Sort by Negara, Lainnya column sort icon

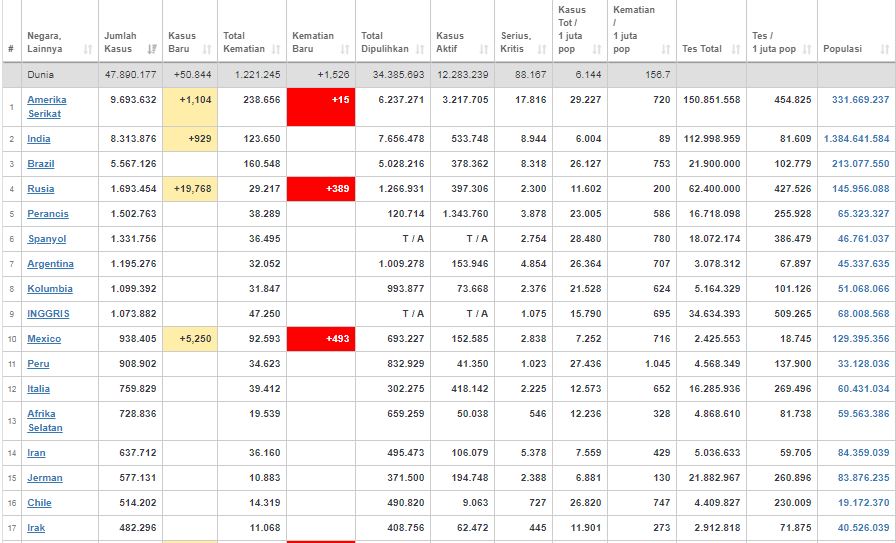click(88, 49)
